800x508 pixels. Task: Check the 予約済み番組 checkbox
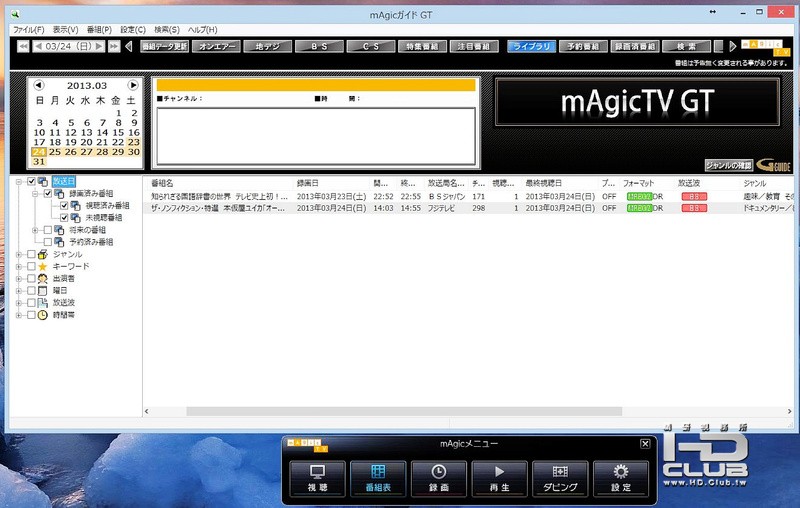48,242
